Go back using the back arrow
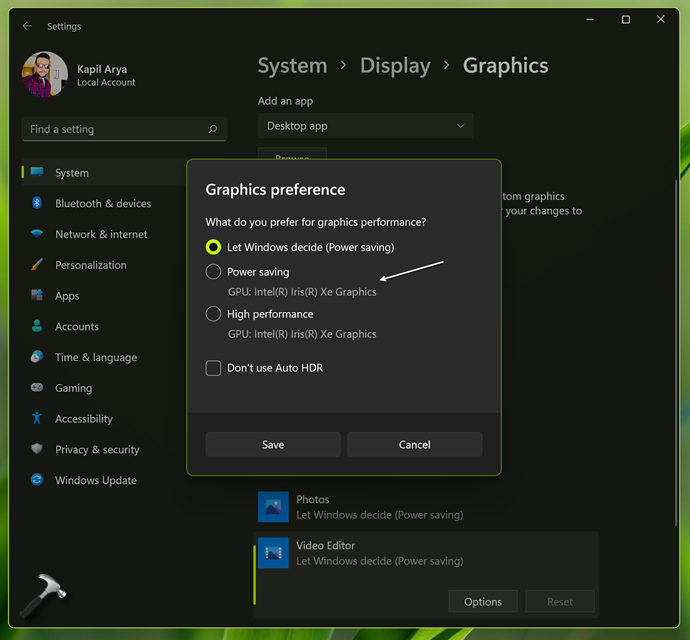Image resolution: width=690 pixels, height=640 pixels. (27, 26)
